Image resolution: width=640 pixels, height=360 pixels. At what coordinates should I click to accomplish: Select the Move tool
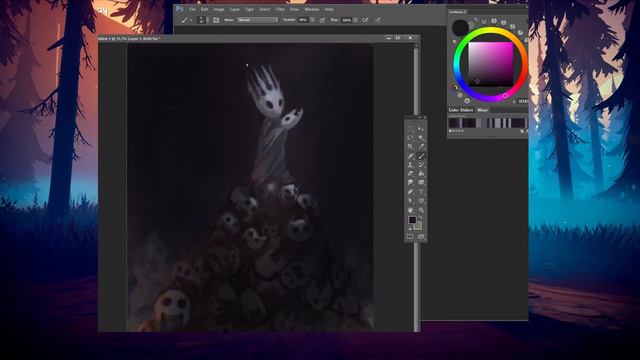coord(421,129)
